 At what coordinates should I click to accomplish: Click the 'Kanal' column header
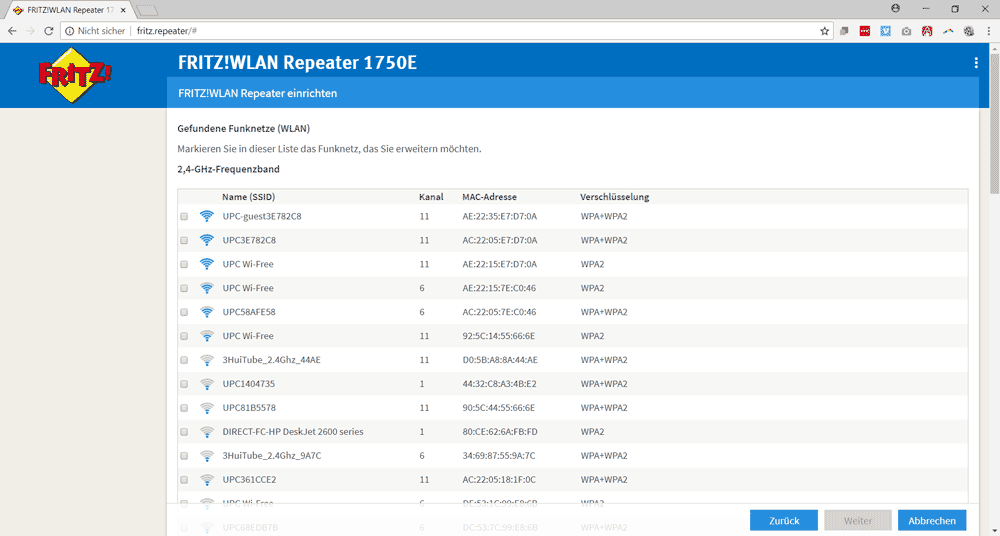(x=431, y=197)
